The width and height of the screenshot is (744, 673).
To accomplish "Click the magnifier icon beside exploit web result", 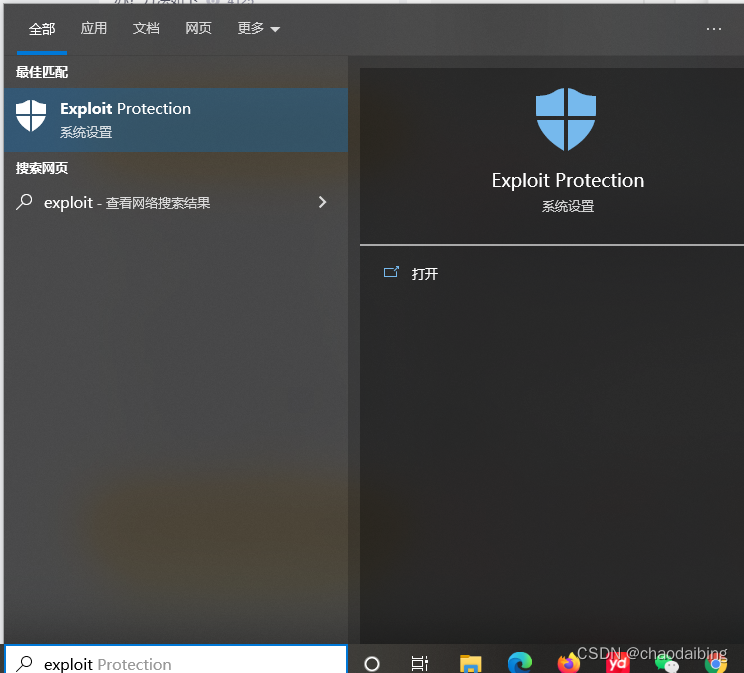I will coord(24,202).
